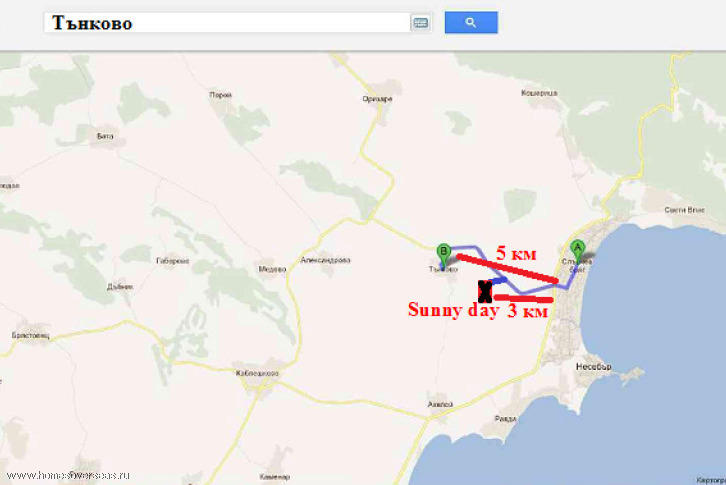This screenshot has width=726, height=485.
Task: Click the green marker B pin
Action: 444,253
